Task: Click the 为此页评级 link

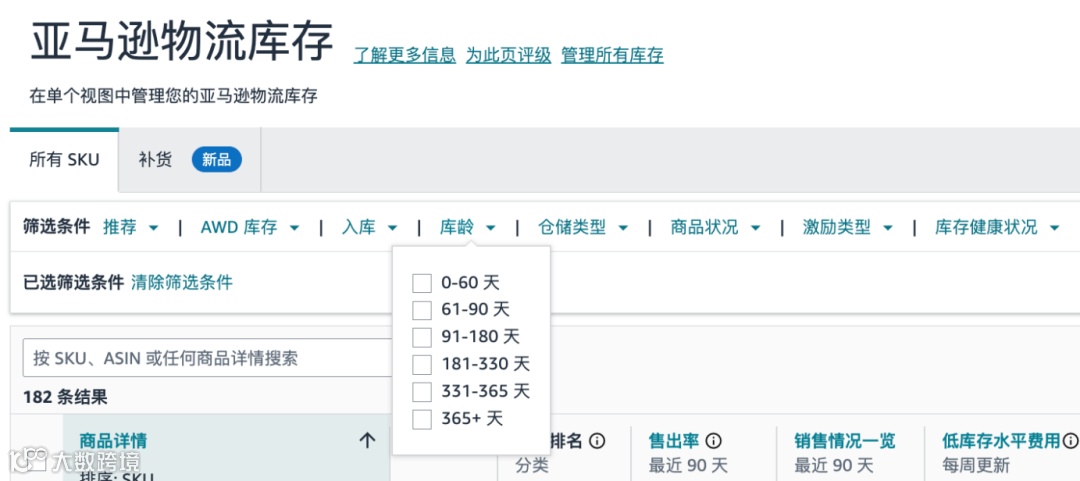Action: click(x=508, y=55)
